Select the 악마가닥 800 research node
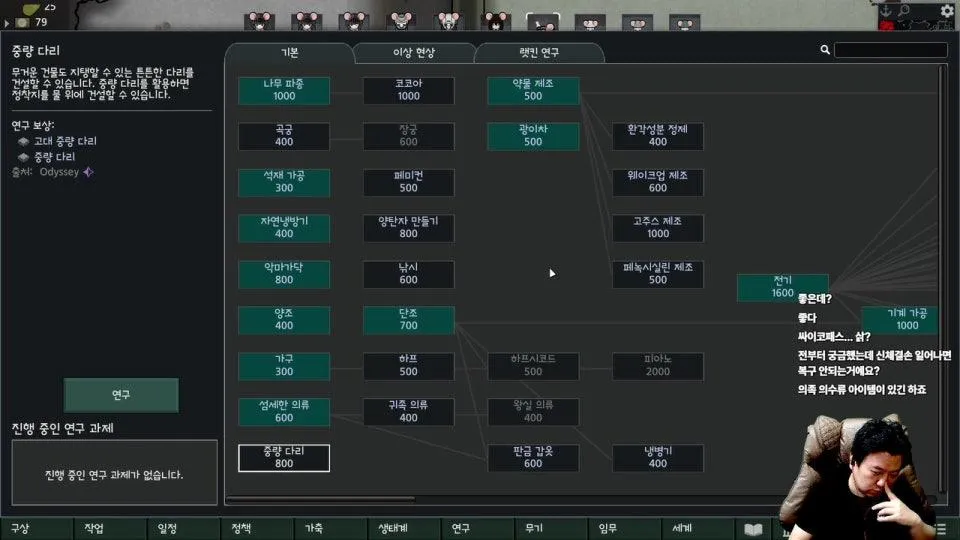The image size is (960, 540). point(284,274)
